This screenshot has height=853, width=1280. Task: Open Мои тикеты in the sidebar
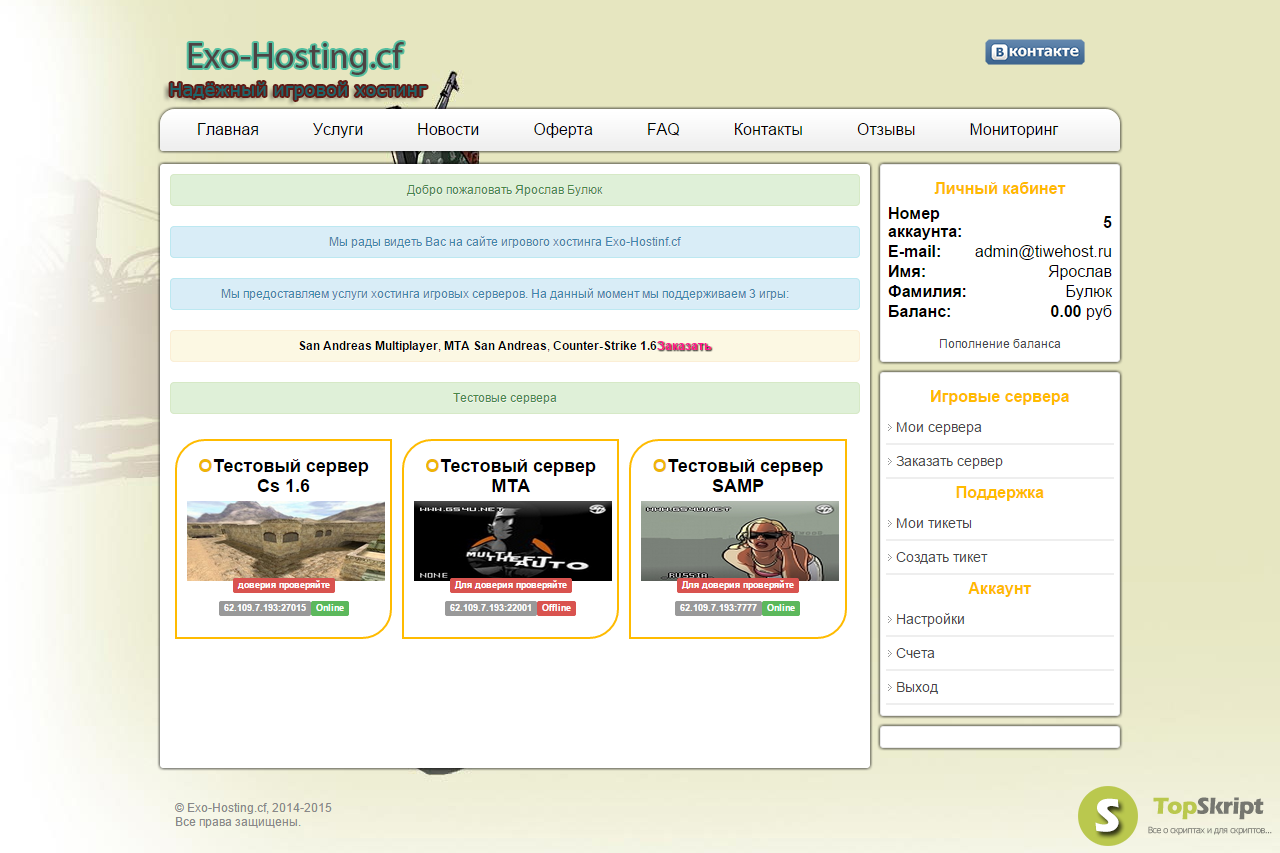tap(933, 523)
